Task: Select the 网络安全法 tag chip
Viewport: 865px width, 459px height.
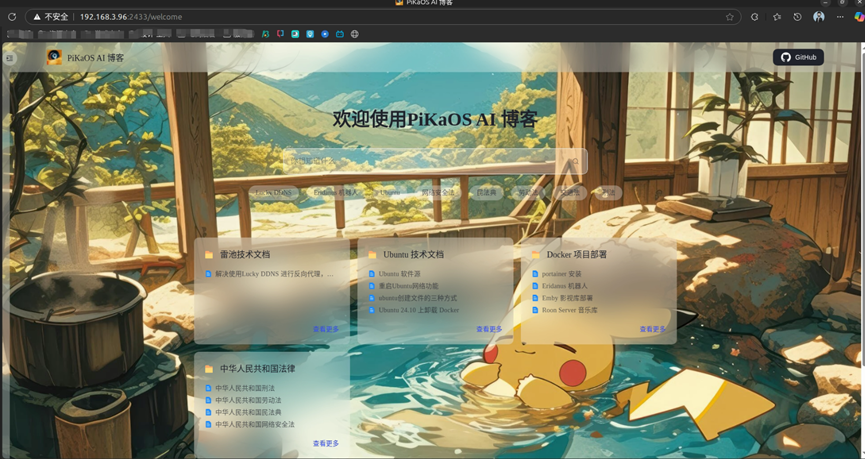Action: [439, 193]
